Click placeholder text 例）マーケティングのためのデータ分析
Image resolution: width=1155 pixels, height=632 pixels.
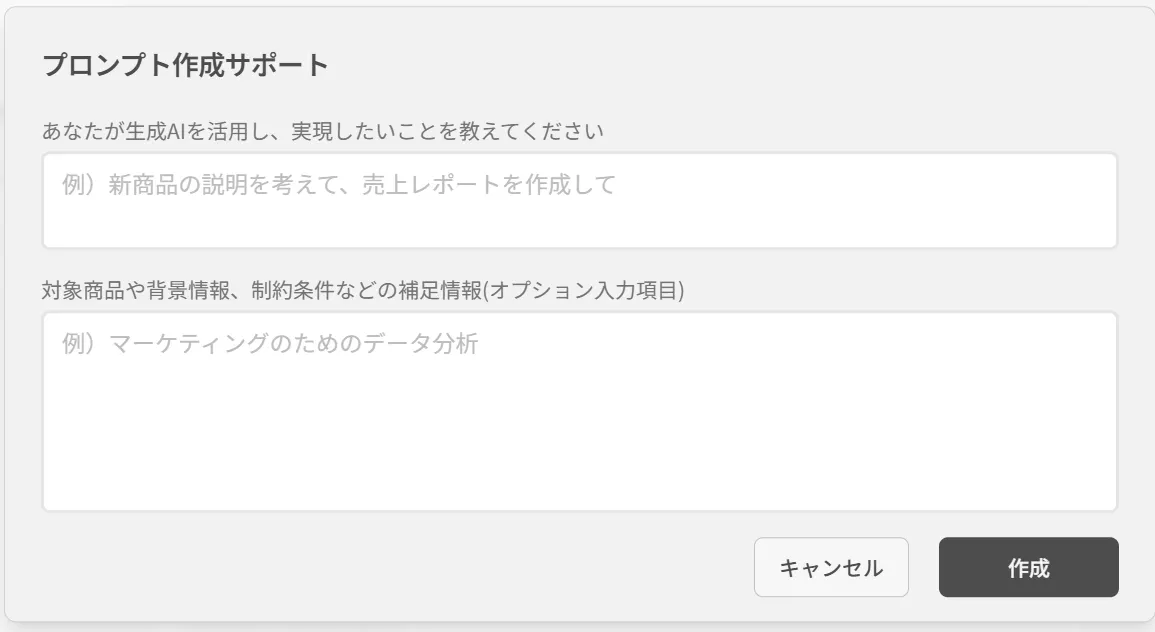coord(270,345)
